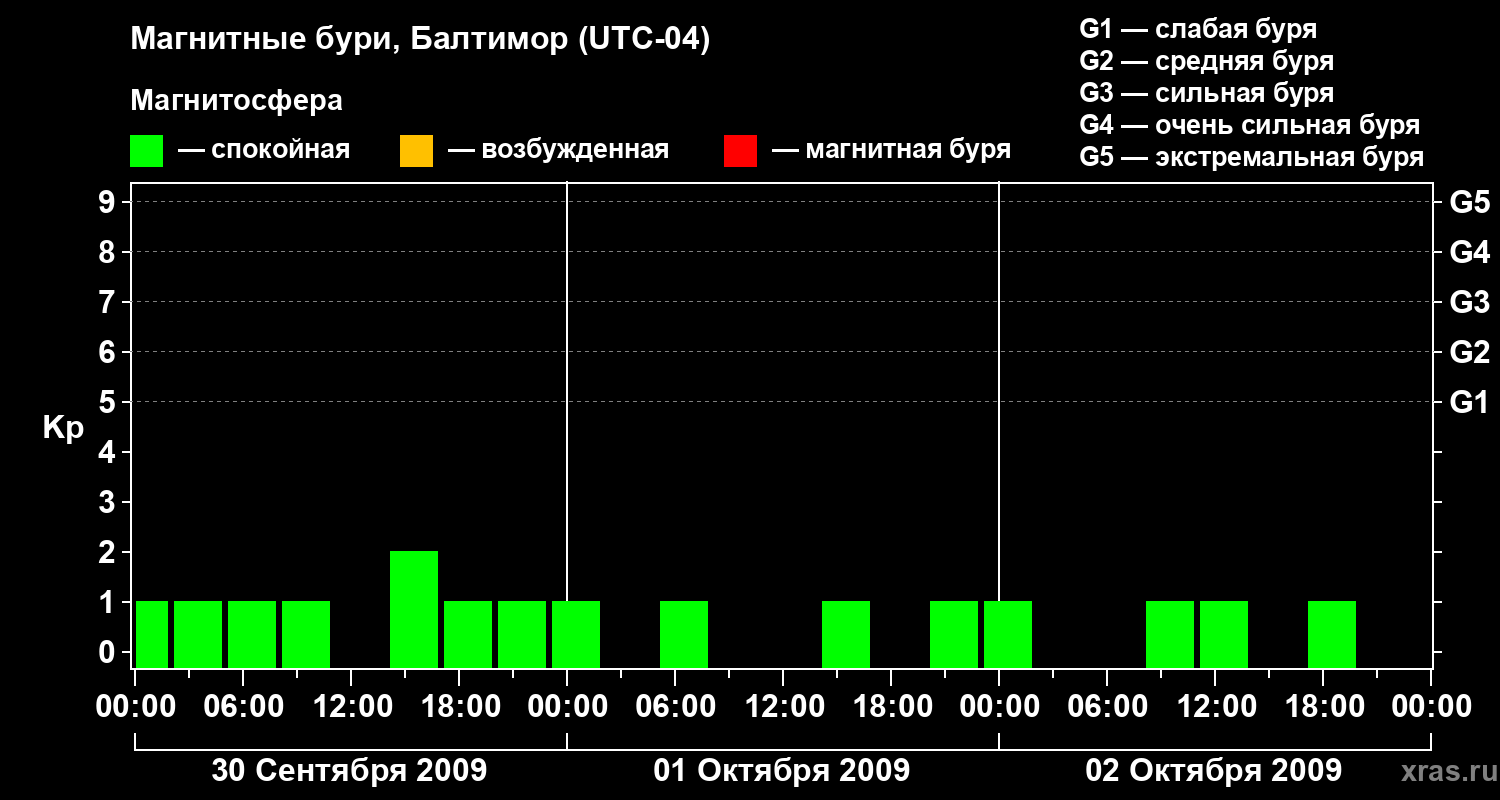Click the 'G5 — экстремальная буря' legend line
Screen dimensions: 1500x800
[1251, 157]
